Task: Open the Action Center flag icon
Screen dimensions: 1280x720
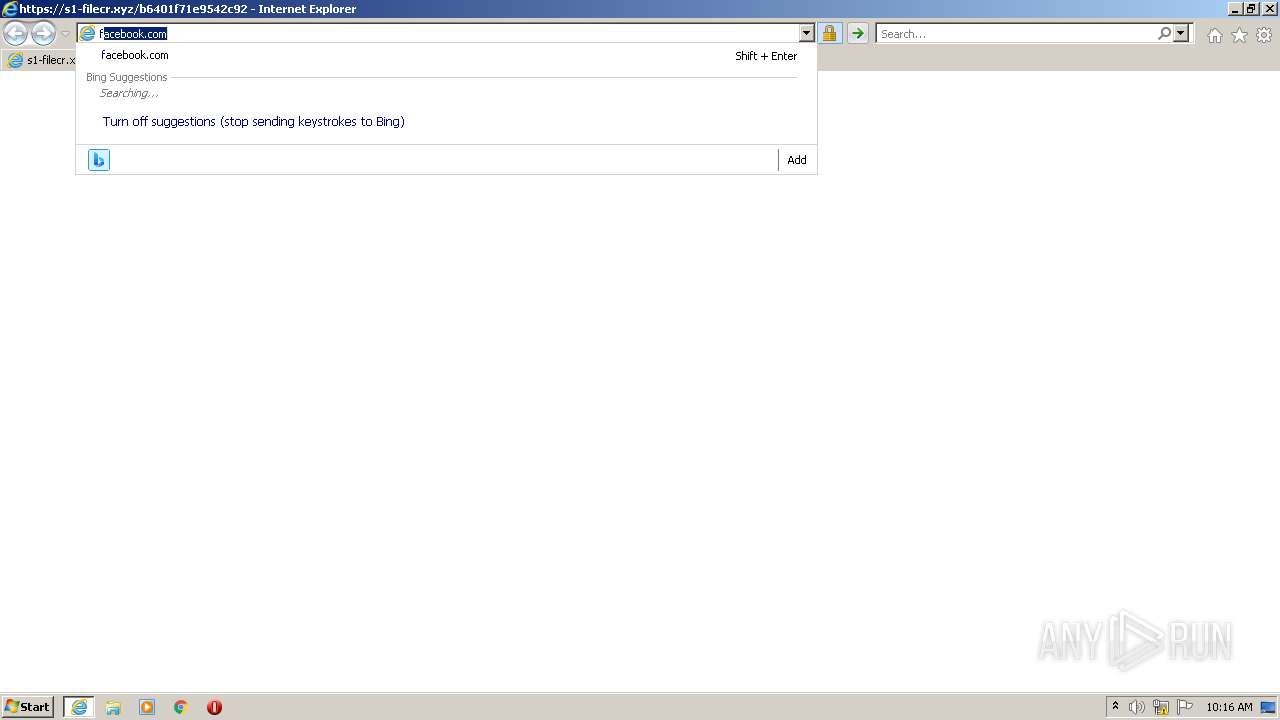Action: click(1185, 707)
